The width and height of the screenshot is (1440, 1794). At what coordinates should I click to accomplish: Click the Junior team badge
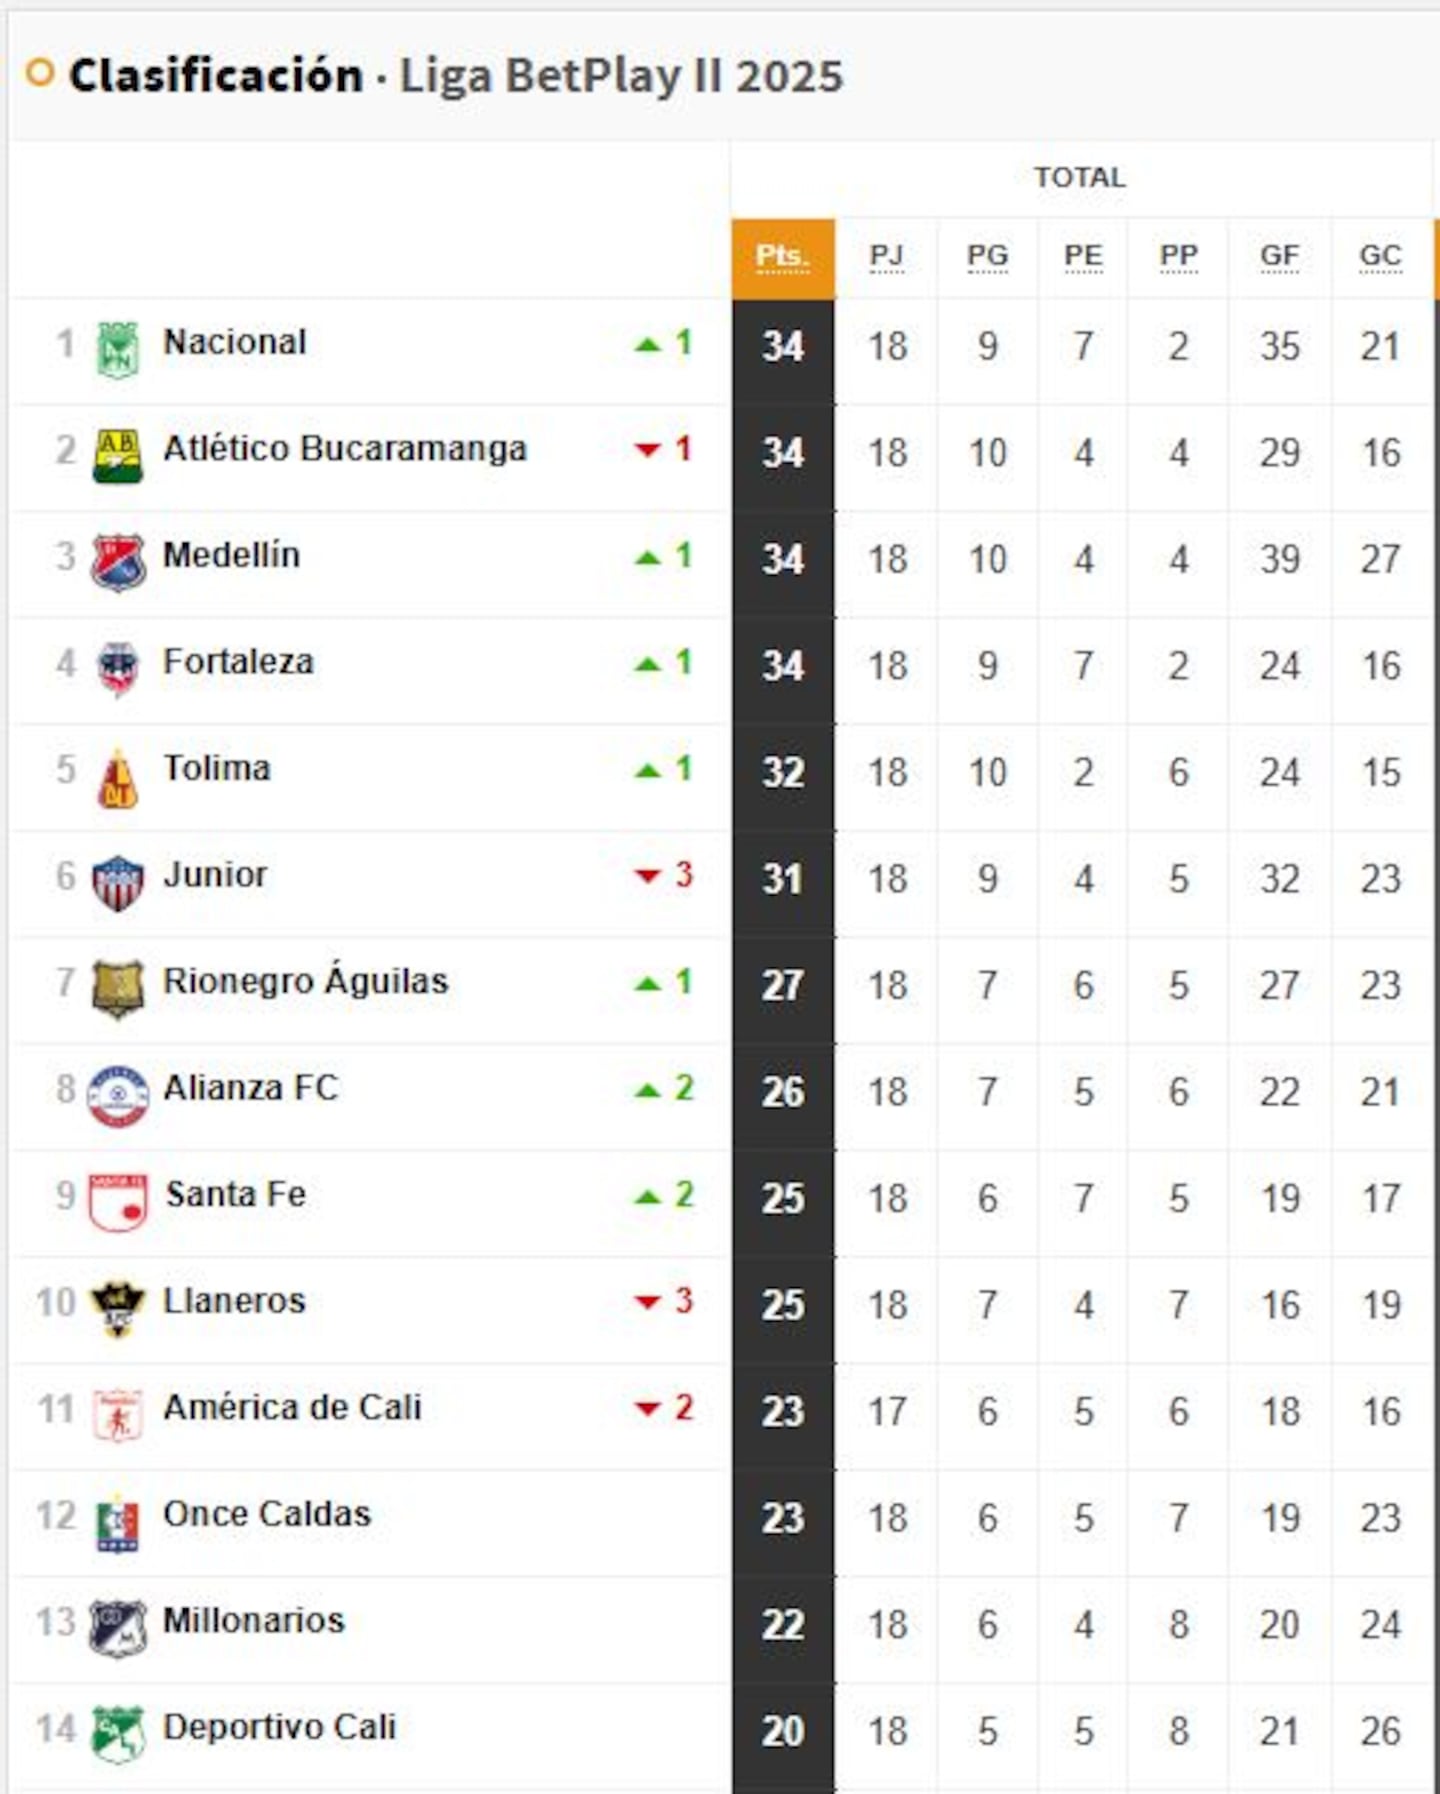click(120, 875)
